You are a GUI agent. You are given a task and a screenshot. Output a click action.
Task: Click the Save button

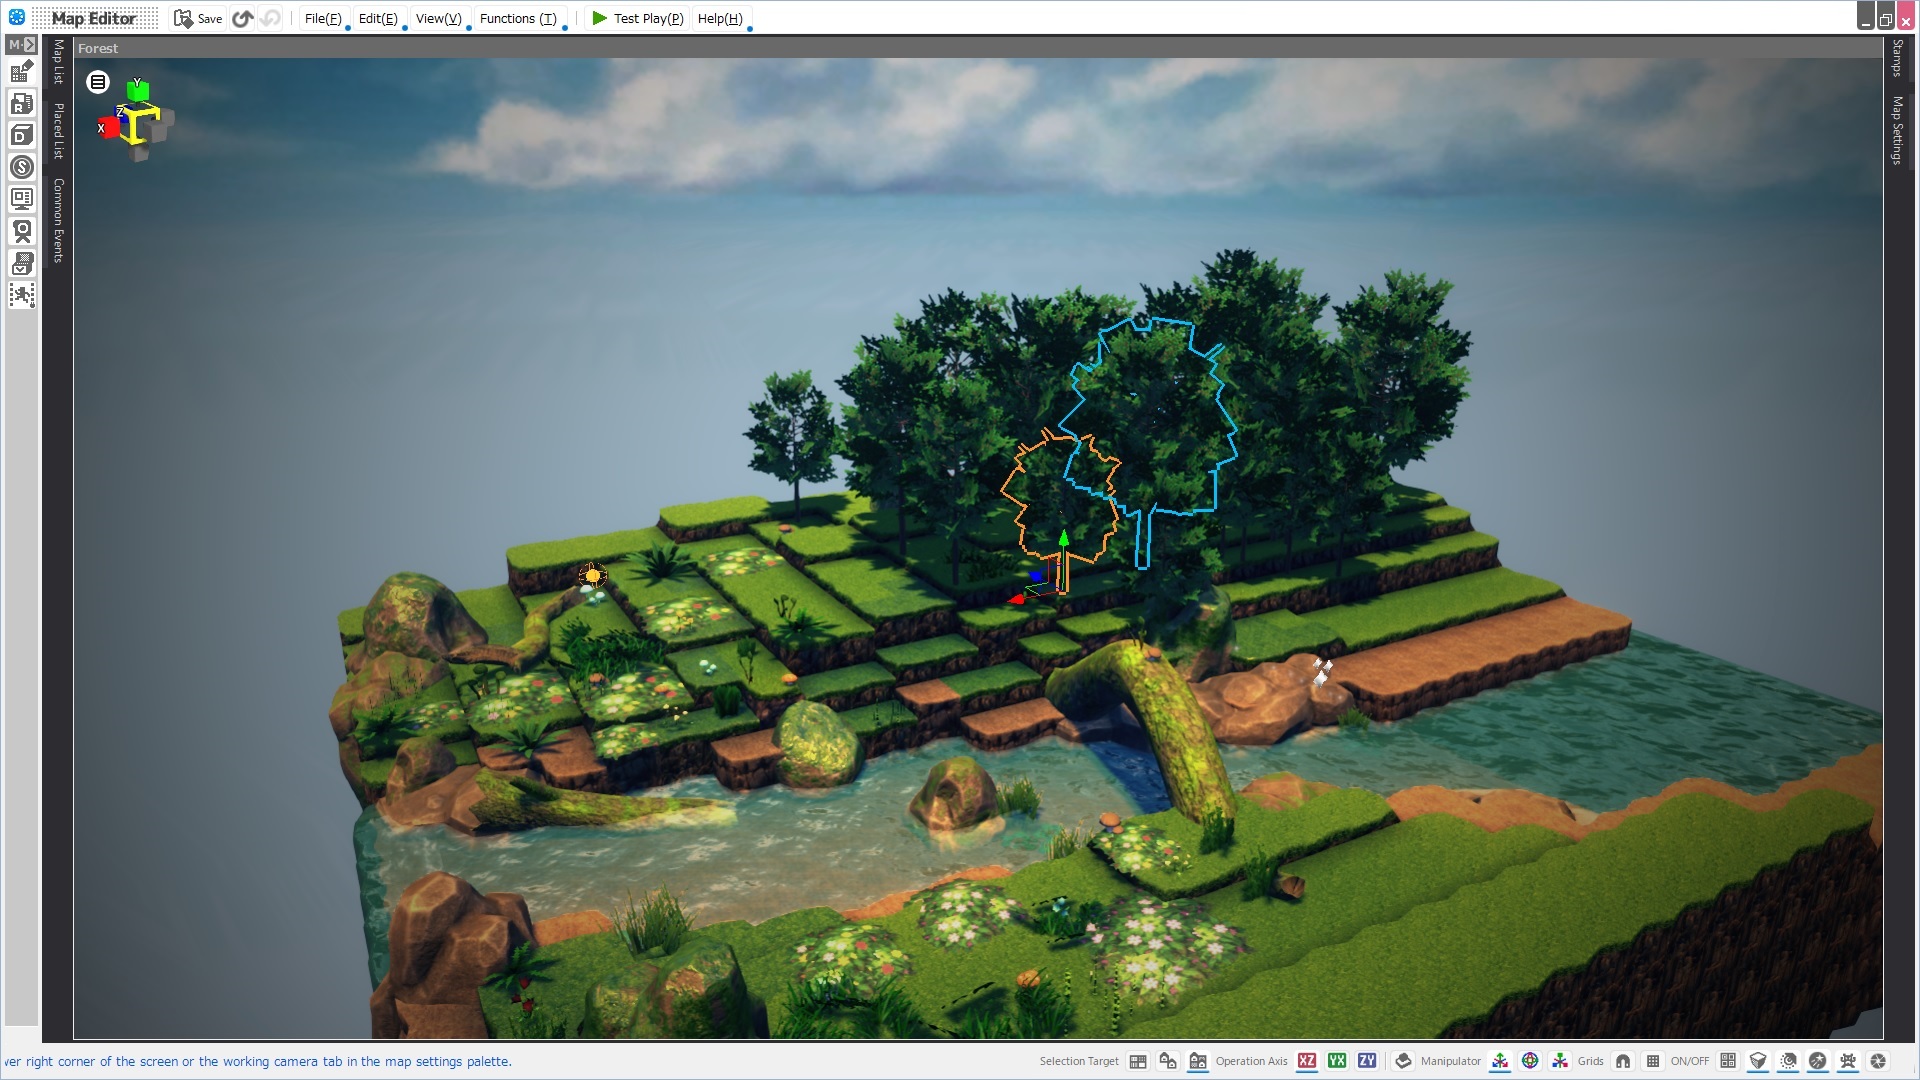(x=198, y=18)
